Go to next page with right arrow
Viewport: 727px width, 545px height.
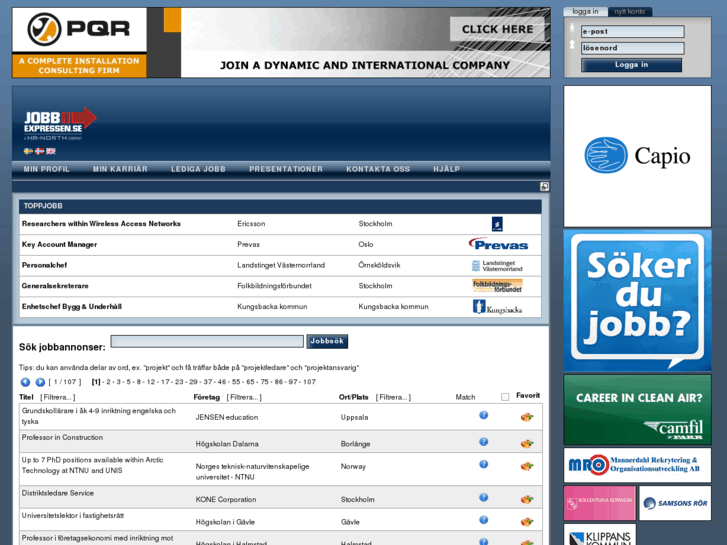[x=40, y=382]
